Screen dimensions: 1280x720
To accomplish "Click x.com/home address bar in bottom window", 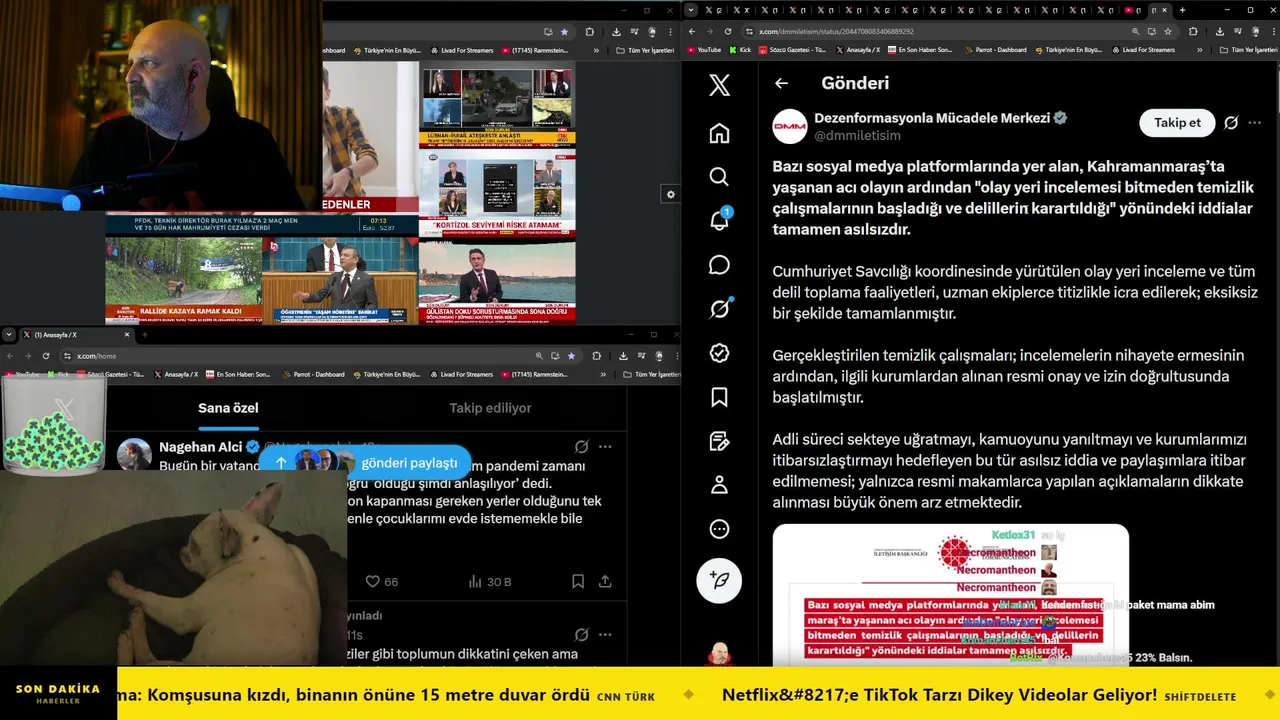I will tap(300, 356).
